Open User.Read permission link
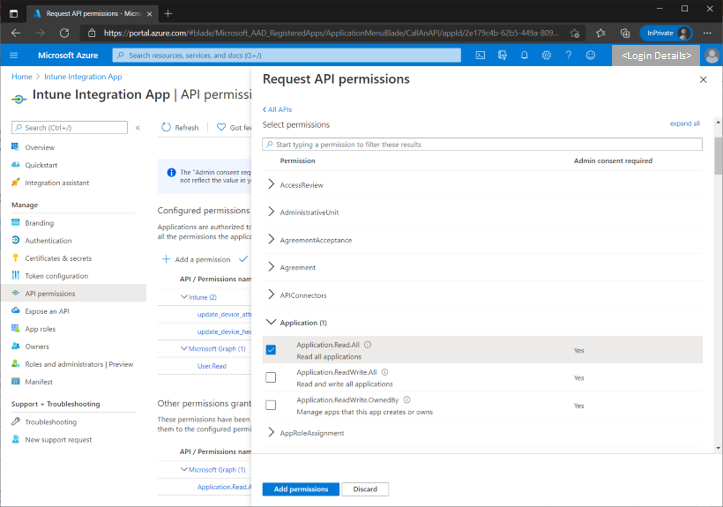The height and width of the screenshot is (507, 723). point(212,366)
